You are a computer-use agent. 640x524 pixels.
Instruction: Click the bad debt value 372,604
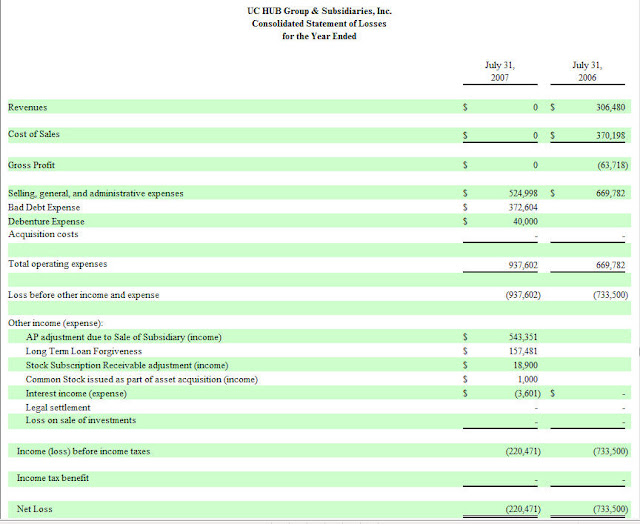[x=523, y=207]
